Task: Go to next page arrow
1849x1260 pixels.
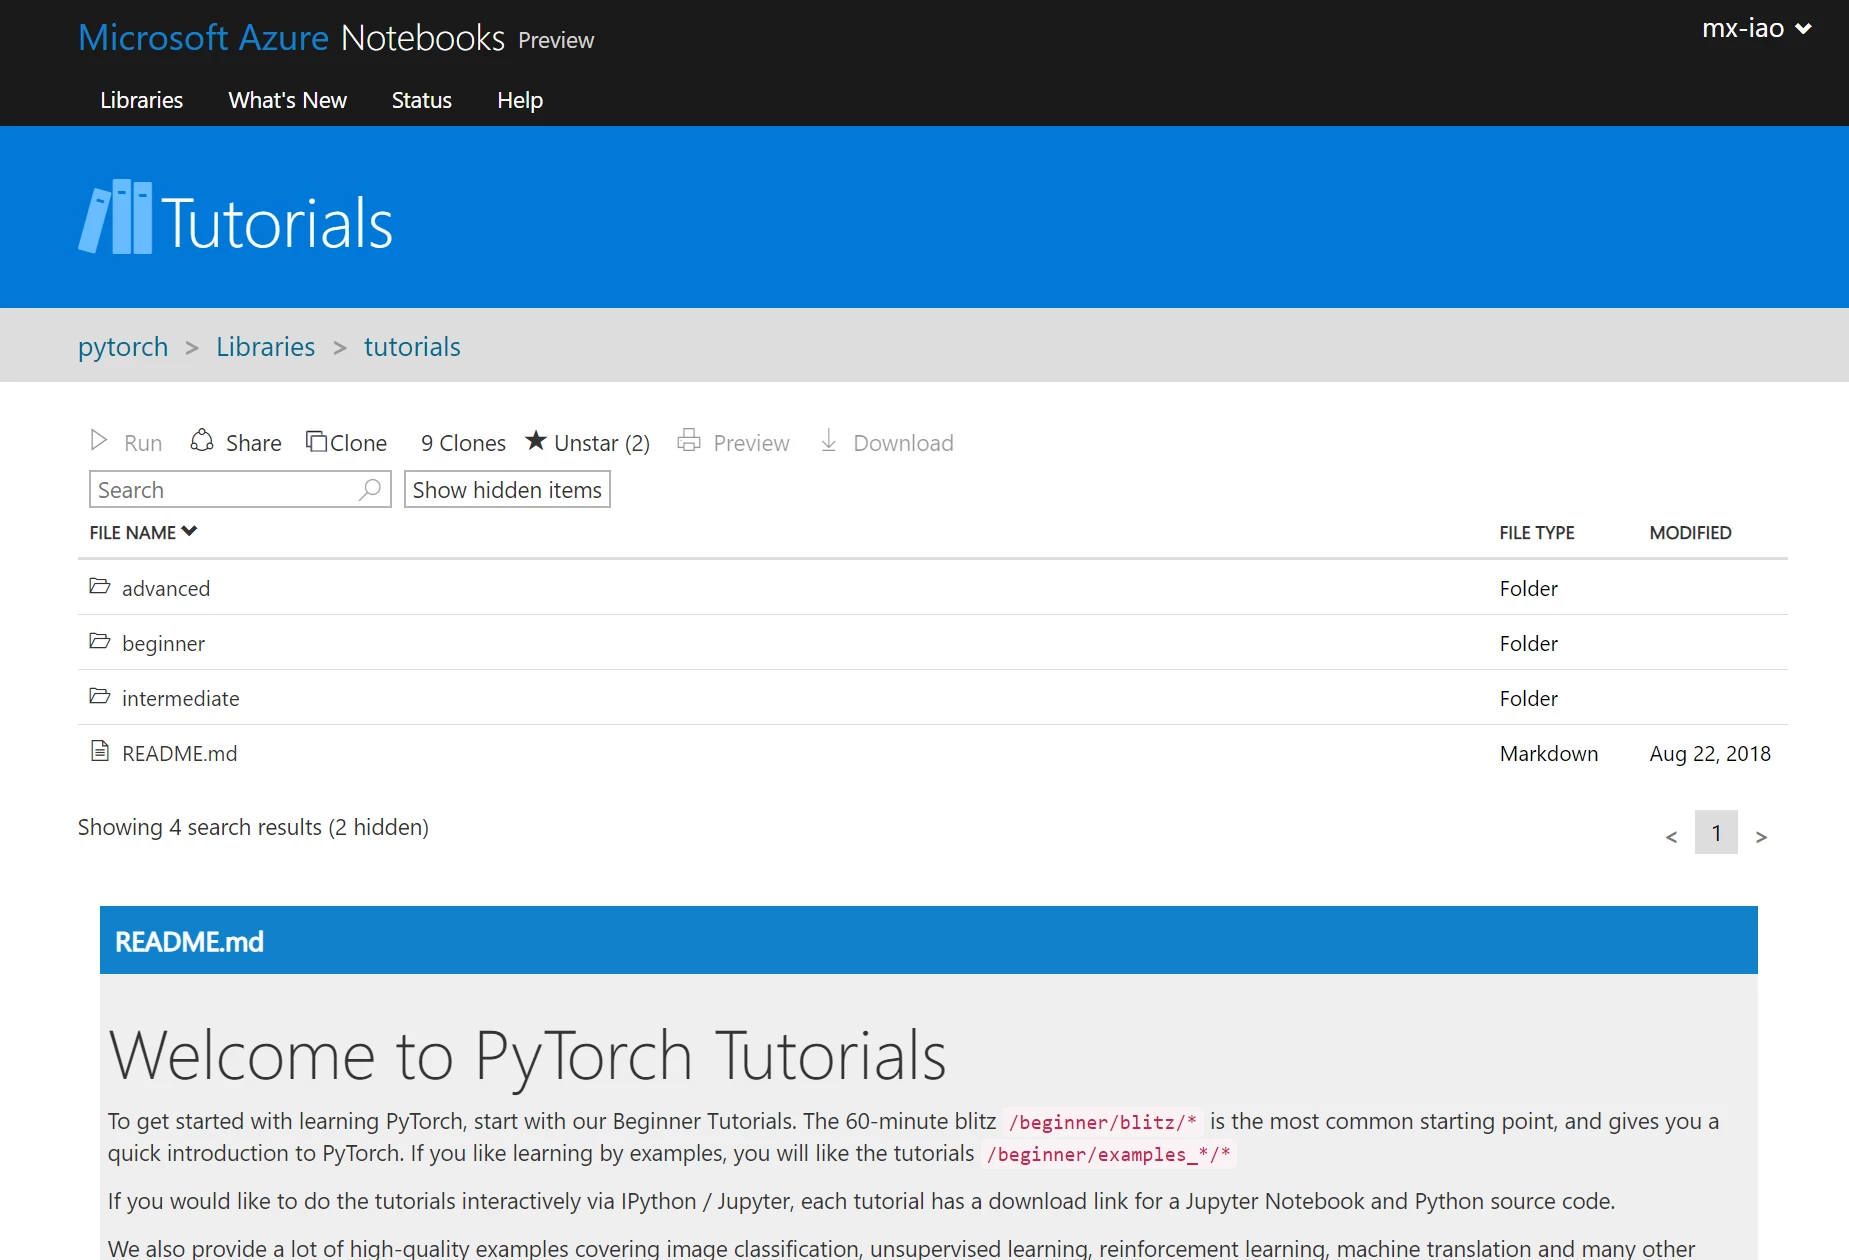Action: pyautogui.click(x=1761, y=837)
